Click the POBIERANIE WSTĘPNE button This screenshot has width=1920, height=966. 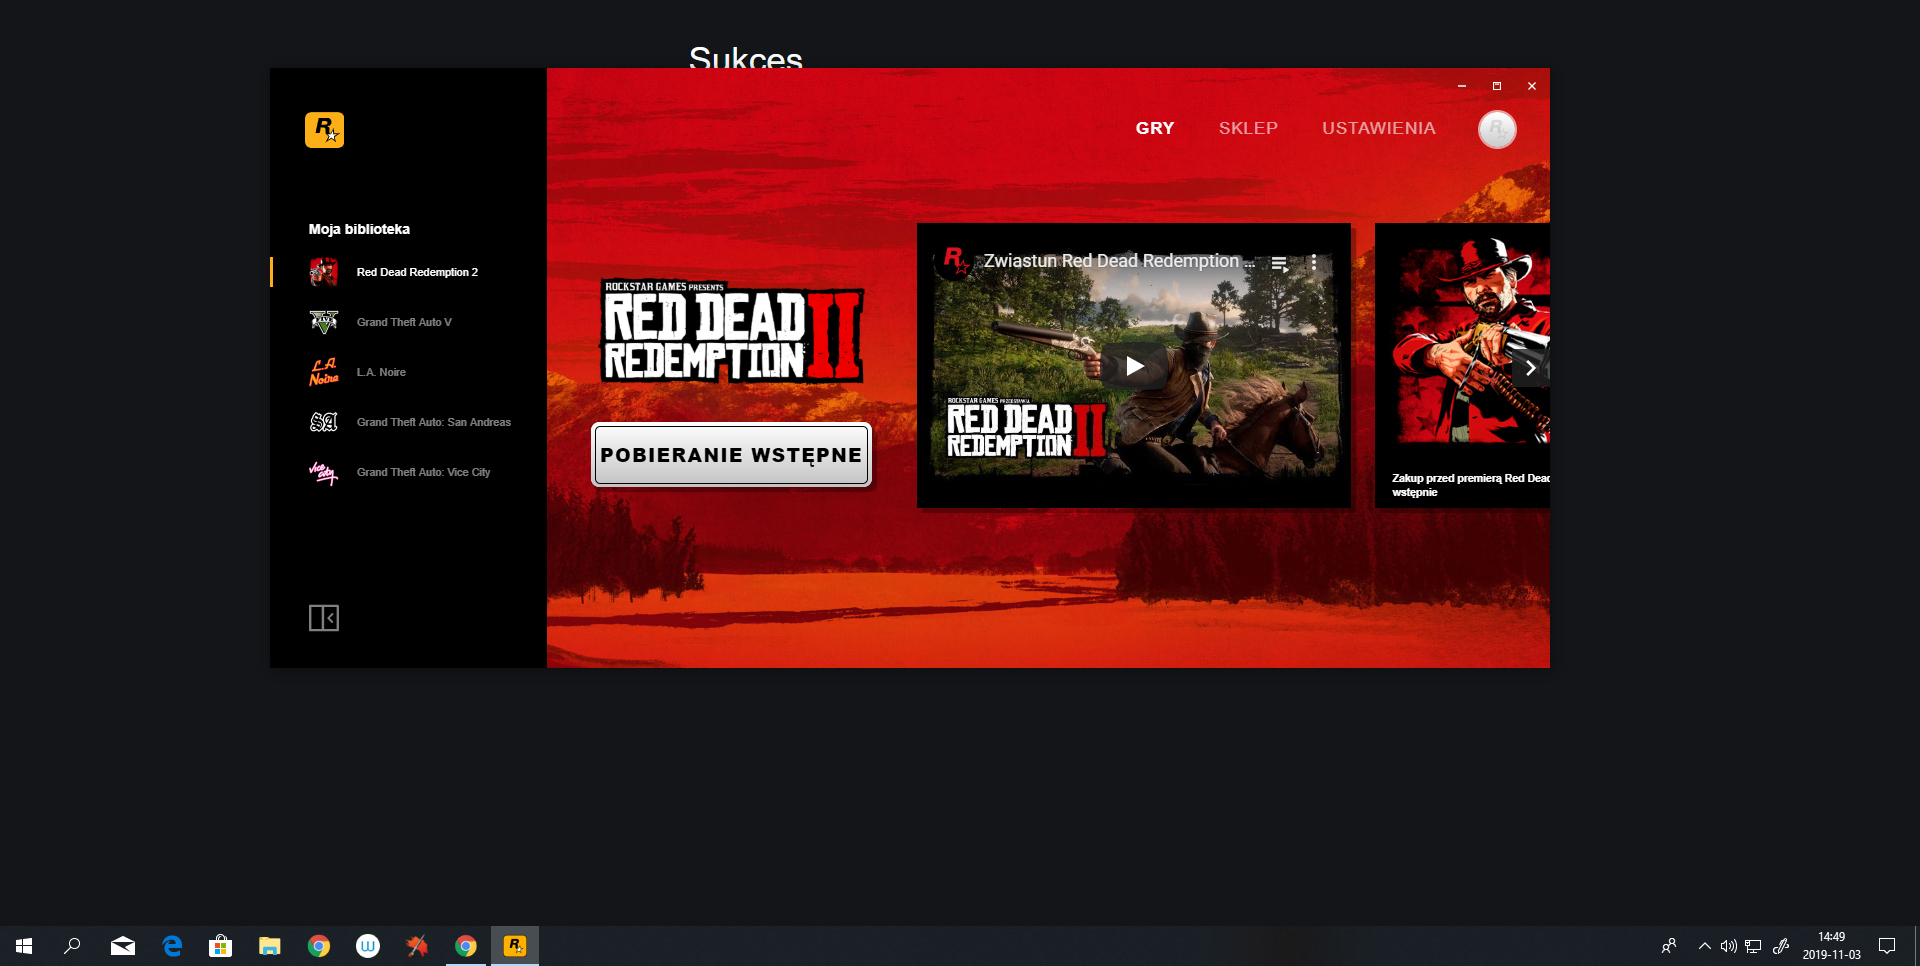pyautogui.click(x=732, y=455)
